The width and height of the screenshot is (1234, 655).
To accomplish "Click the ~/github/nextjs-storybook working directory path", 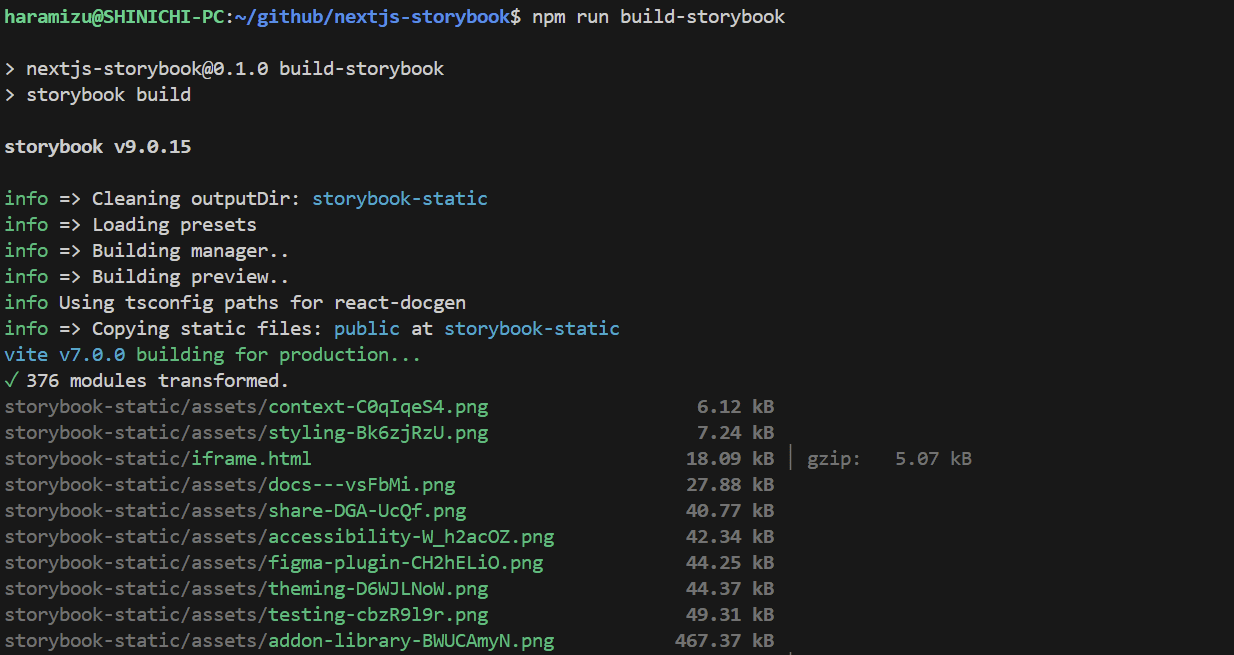I will 372,17.
